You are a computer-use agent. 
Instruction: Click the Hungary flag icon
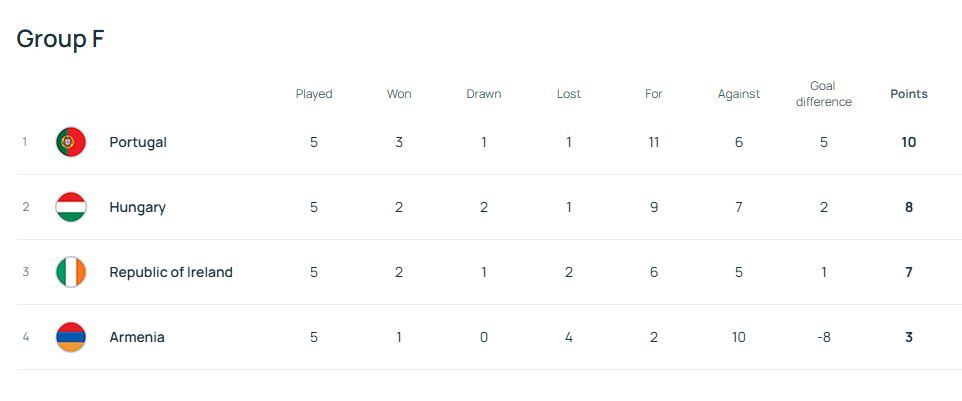pyautogui.click(x=71, y=207)
